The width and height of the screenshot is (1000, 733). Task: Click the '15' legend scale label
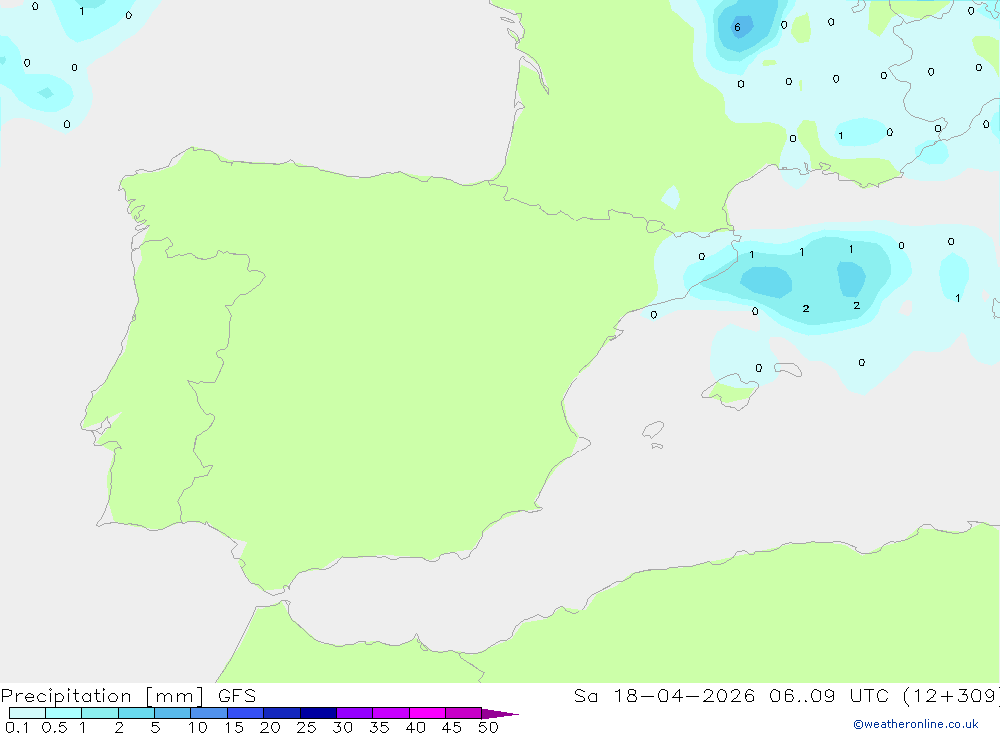click(x=234, y=727)
